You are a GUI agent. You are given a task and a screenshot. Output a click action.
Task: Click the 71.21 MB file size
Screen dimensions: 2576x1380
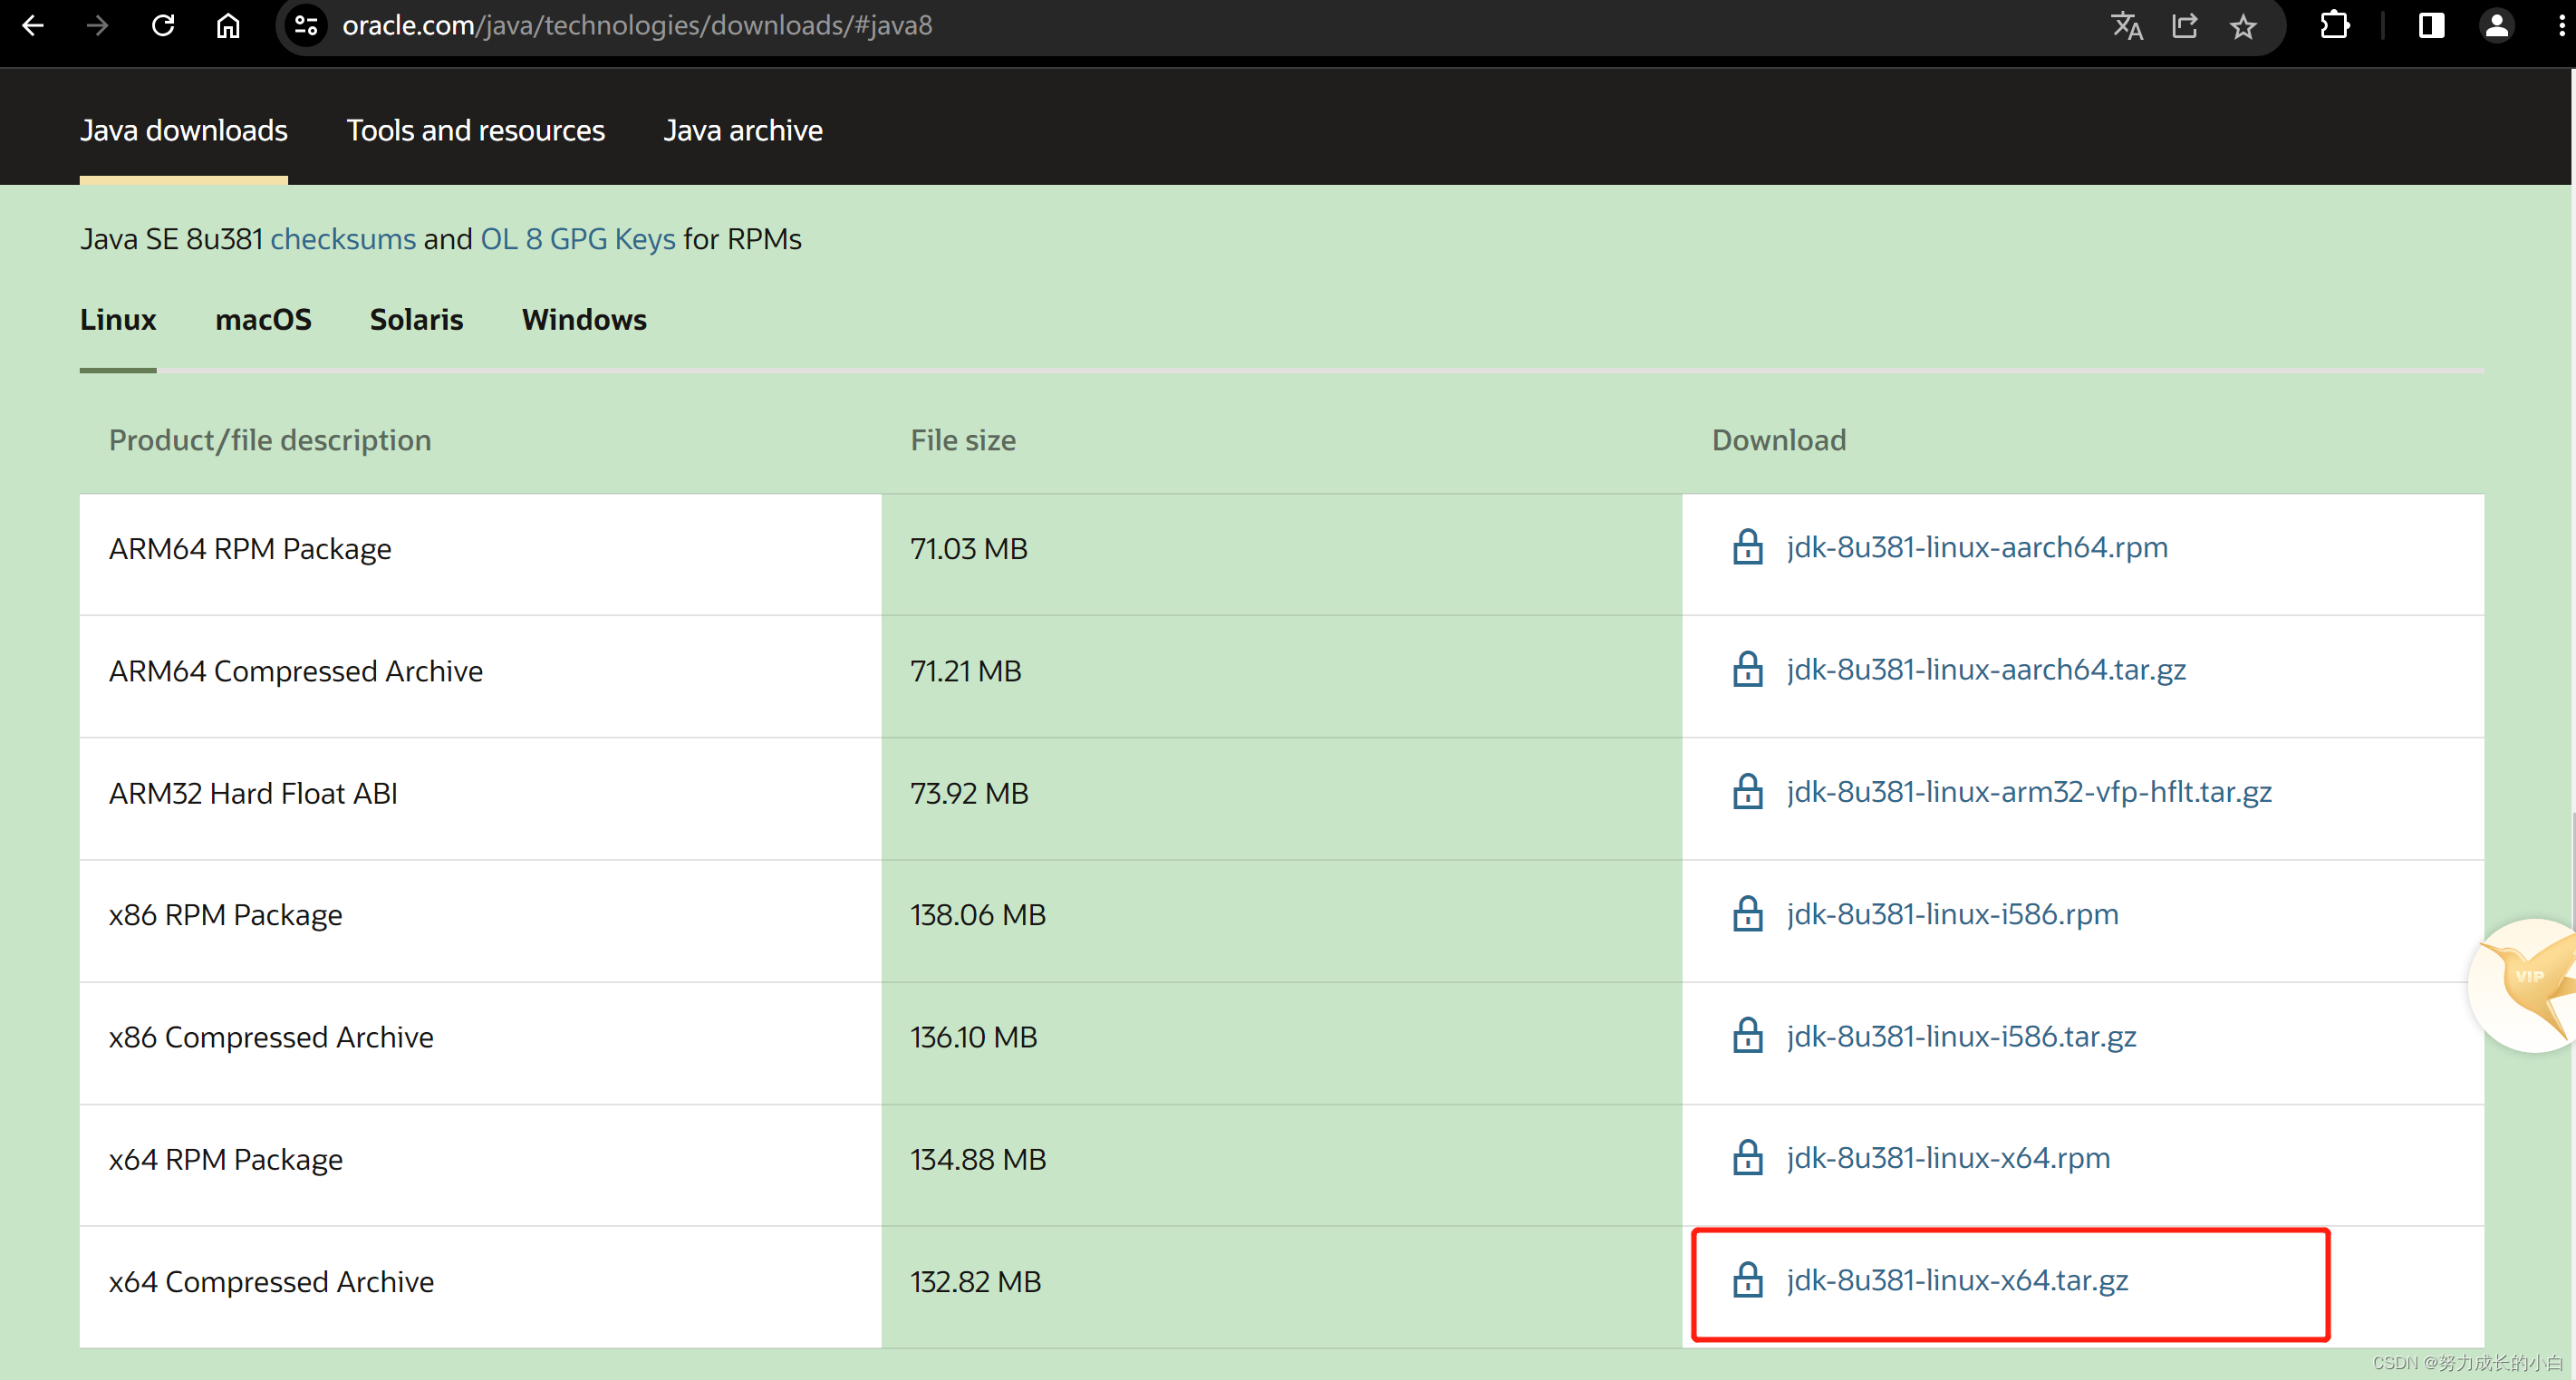click(x=965, y=670)
